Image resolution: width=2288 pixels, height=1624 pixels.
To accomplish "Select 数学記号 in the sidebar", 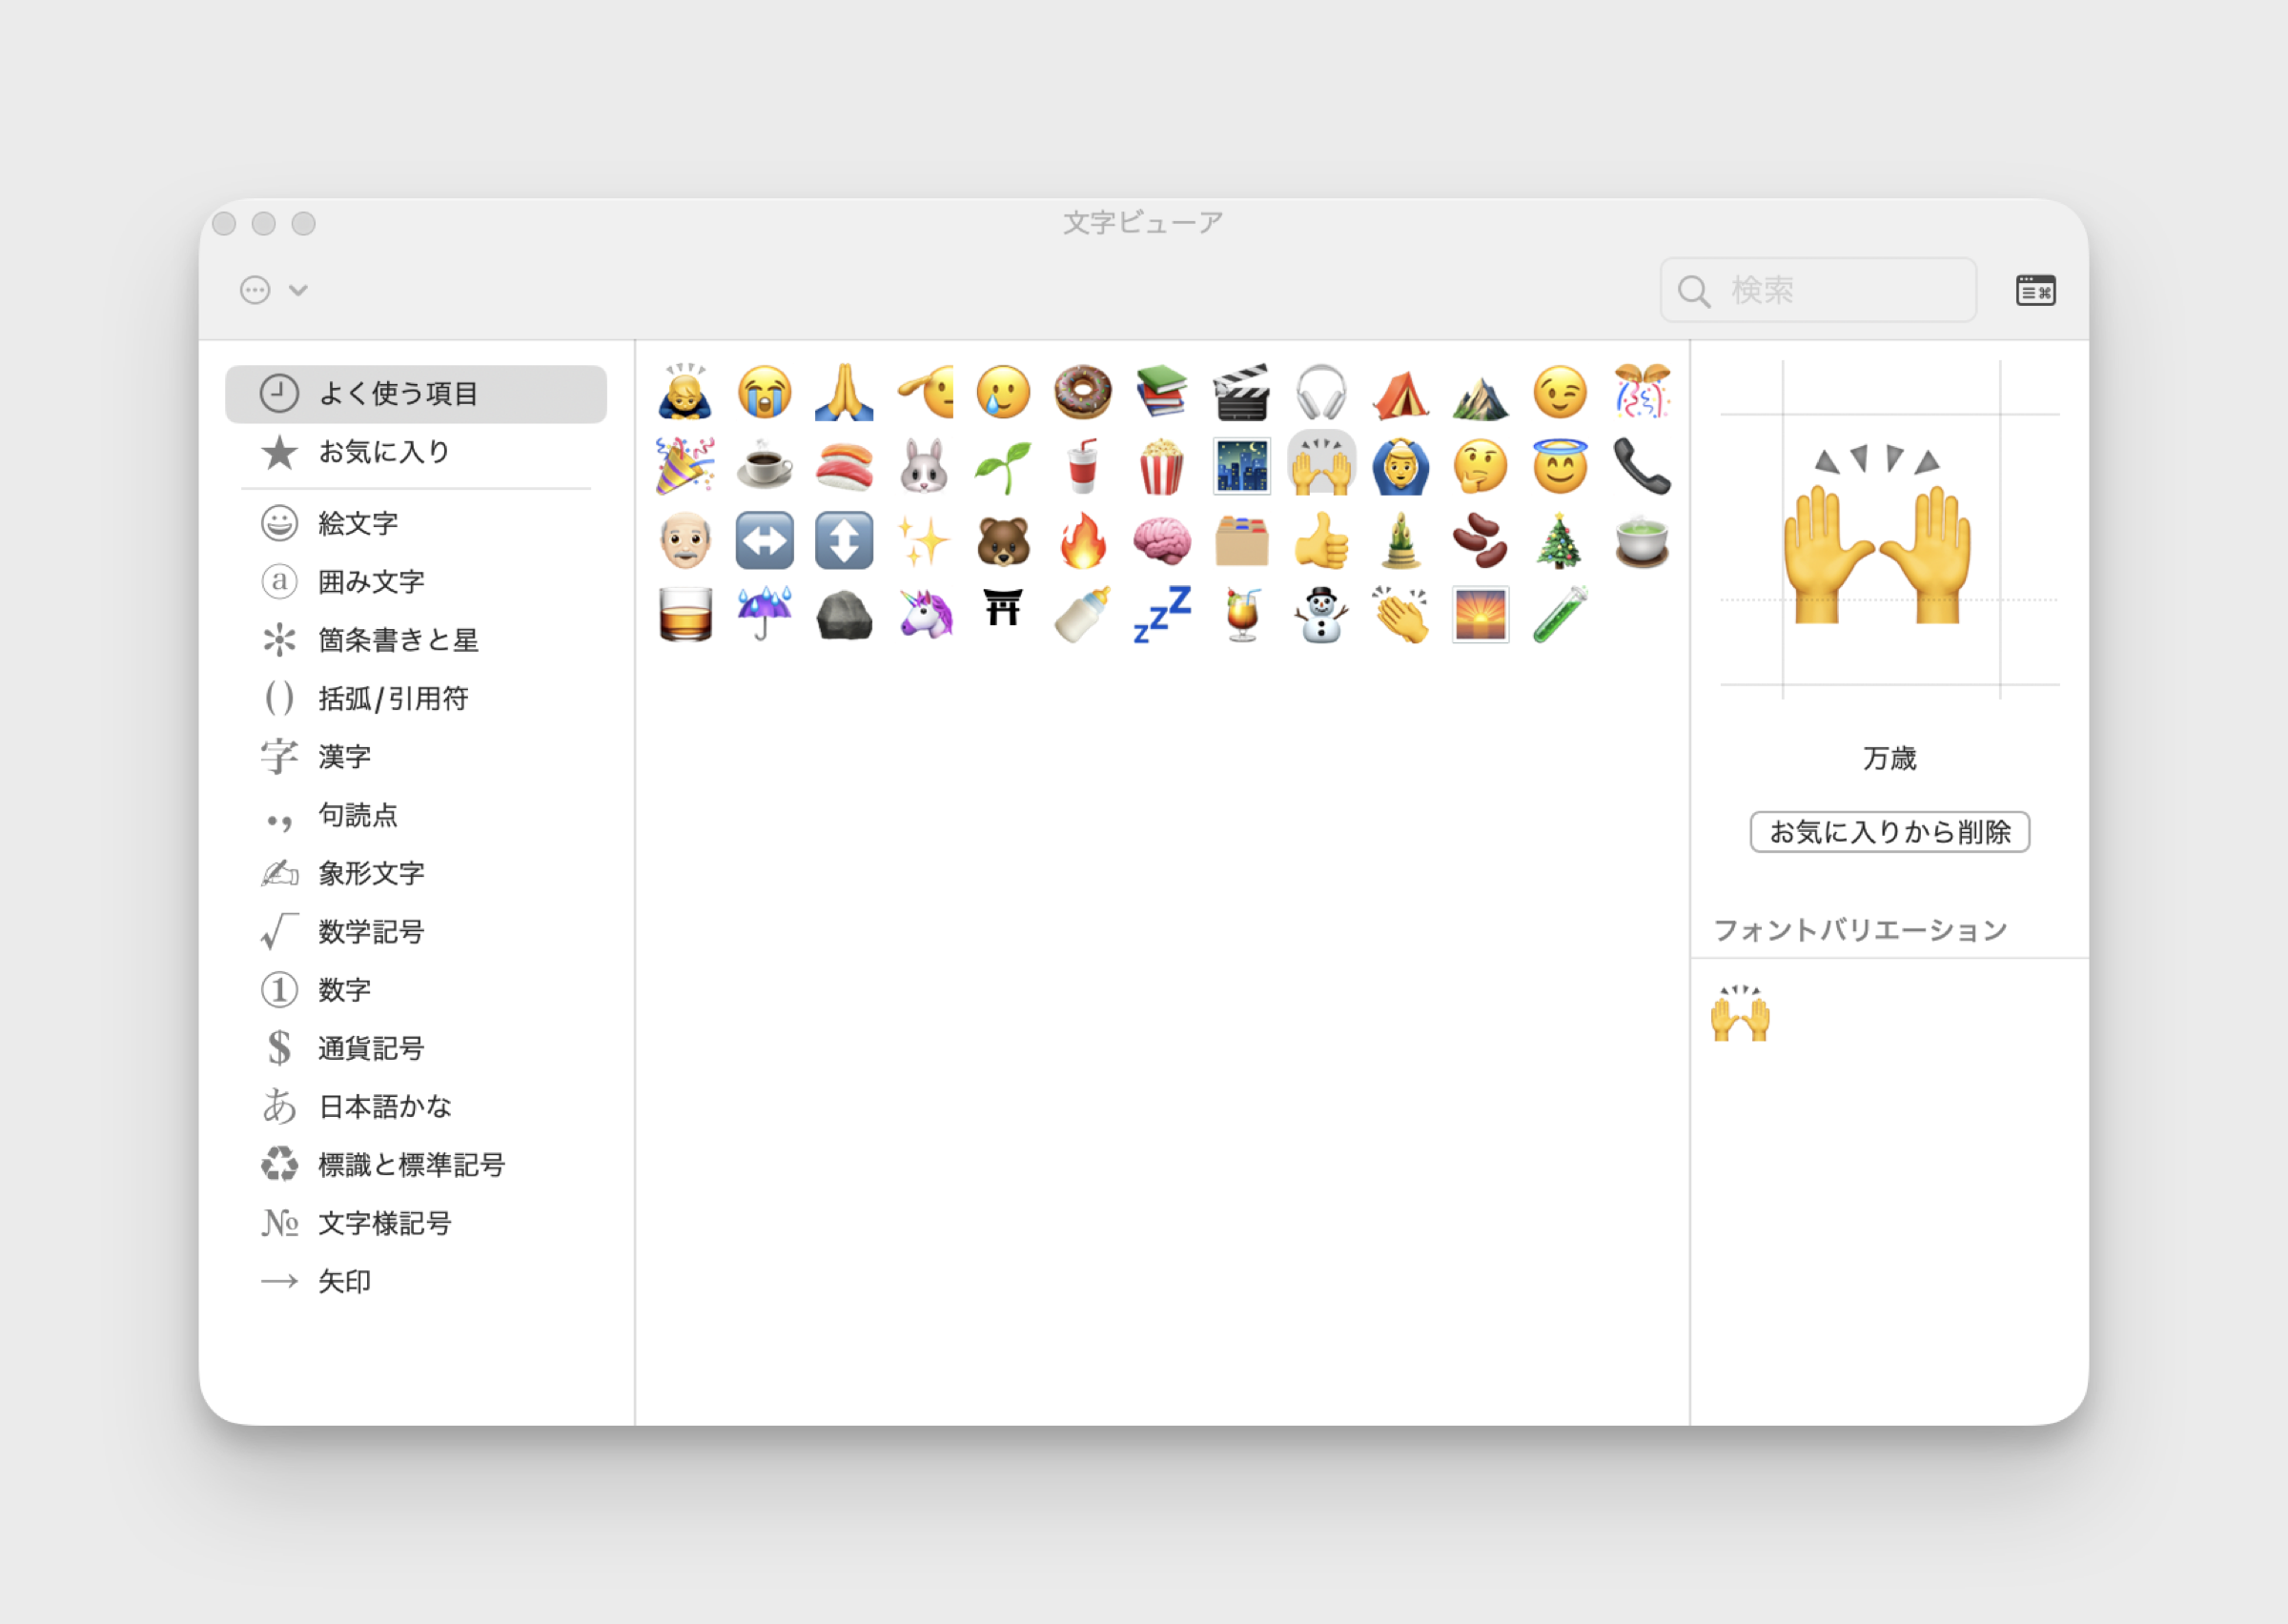I will click(371, 932).
